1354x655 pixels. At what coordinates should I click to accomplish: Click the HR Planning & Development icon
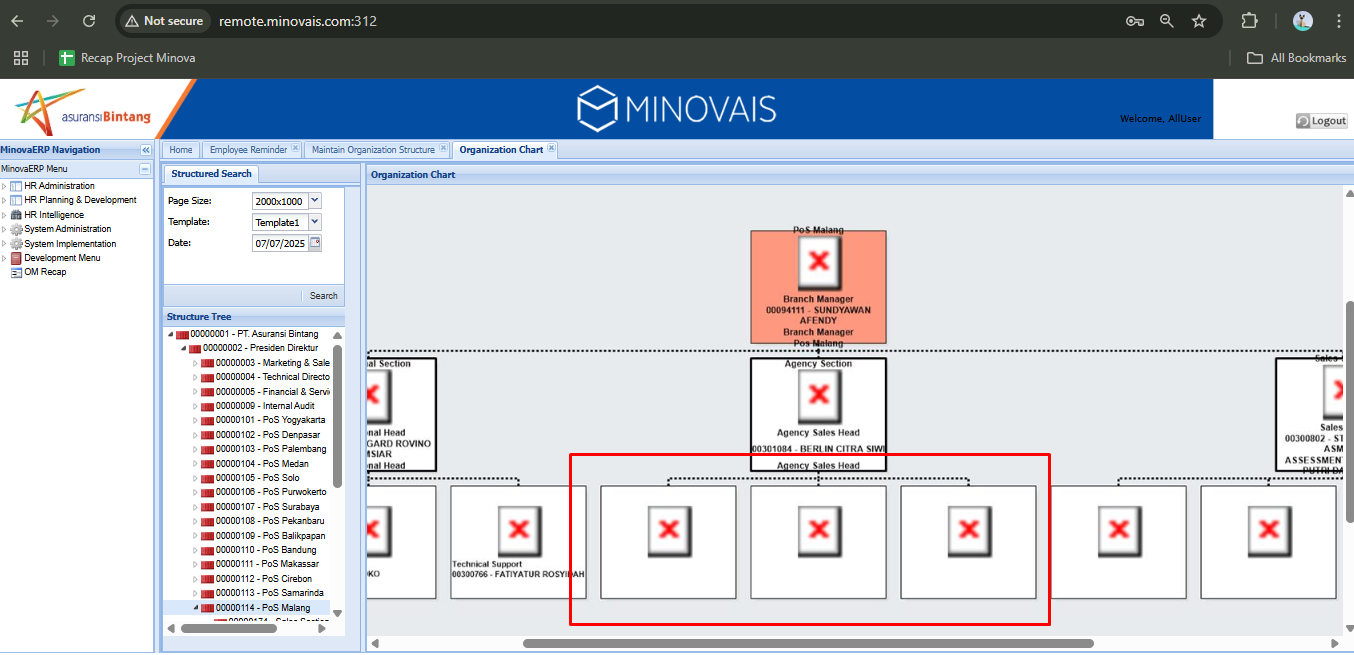16,200
